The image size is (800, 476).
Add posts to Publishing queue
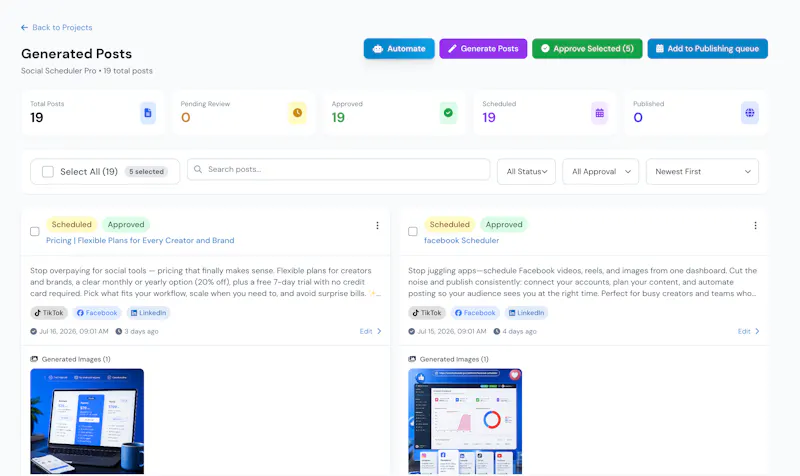pyautogui.click(x=708, y=48)
